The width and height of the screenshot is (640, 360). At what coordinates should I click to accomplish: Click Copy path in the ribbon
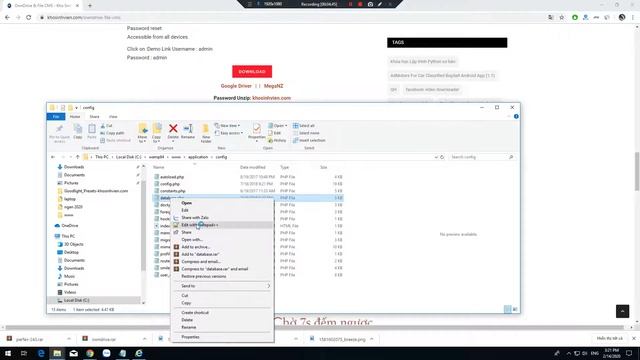coord(112,133)
